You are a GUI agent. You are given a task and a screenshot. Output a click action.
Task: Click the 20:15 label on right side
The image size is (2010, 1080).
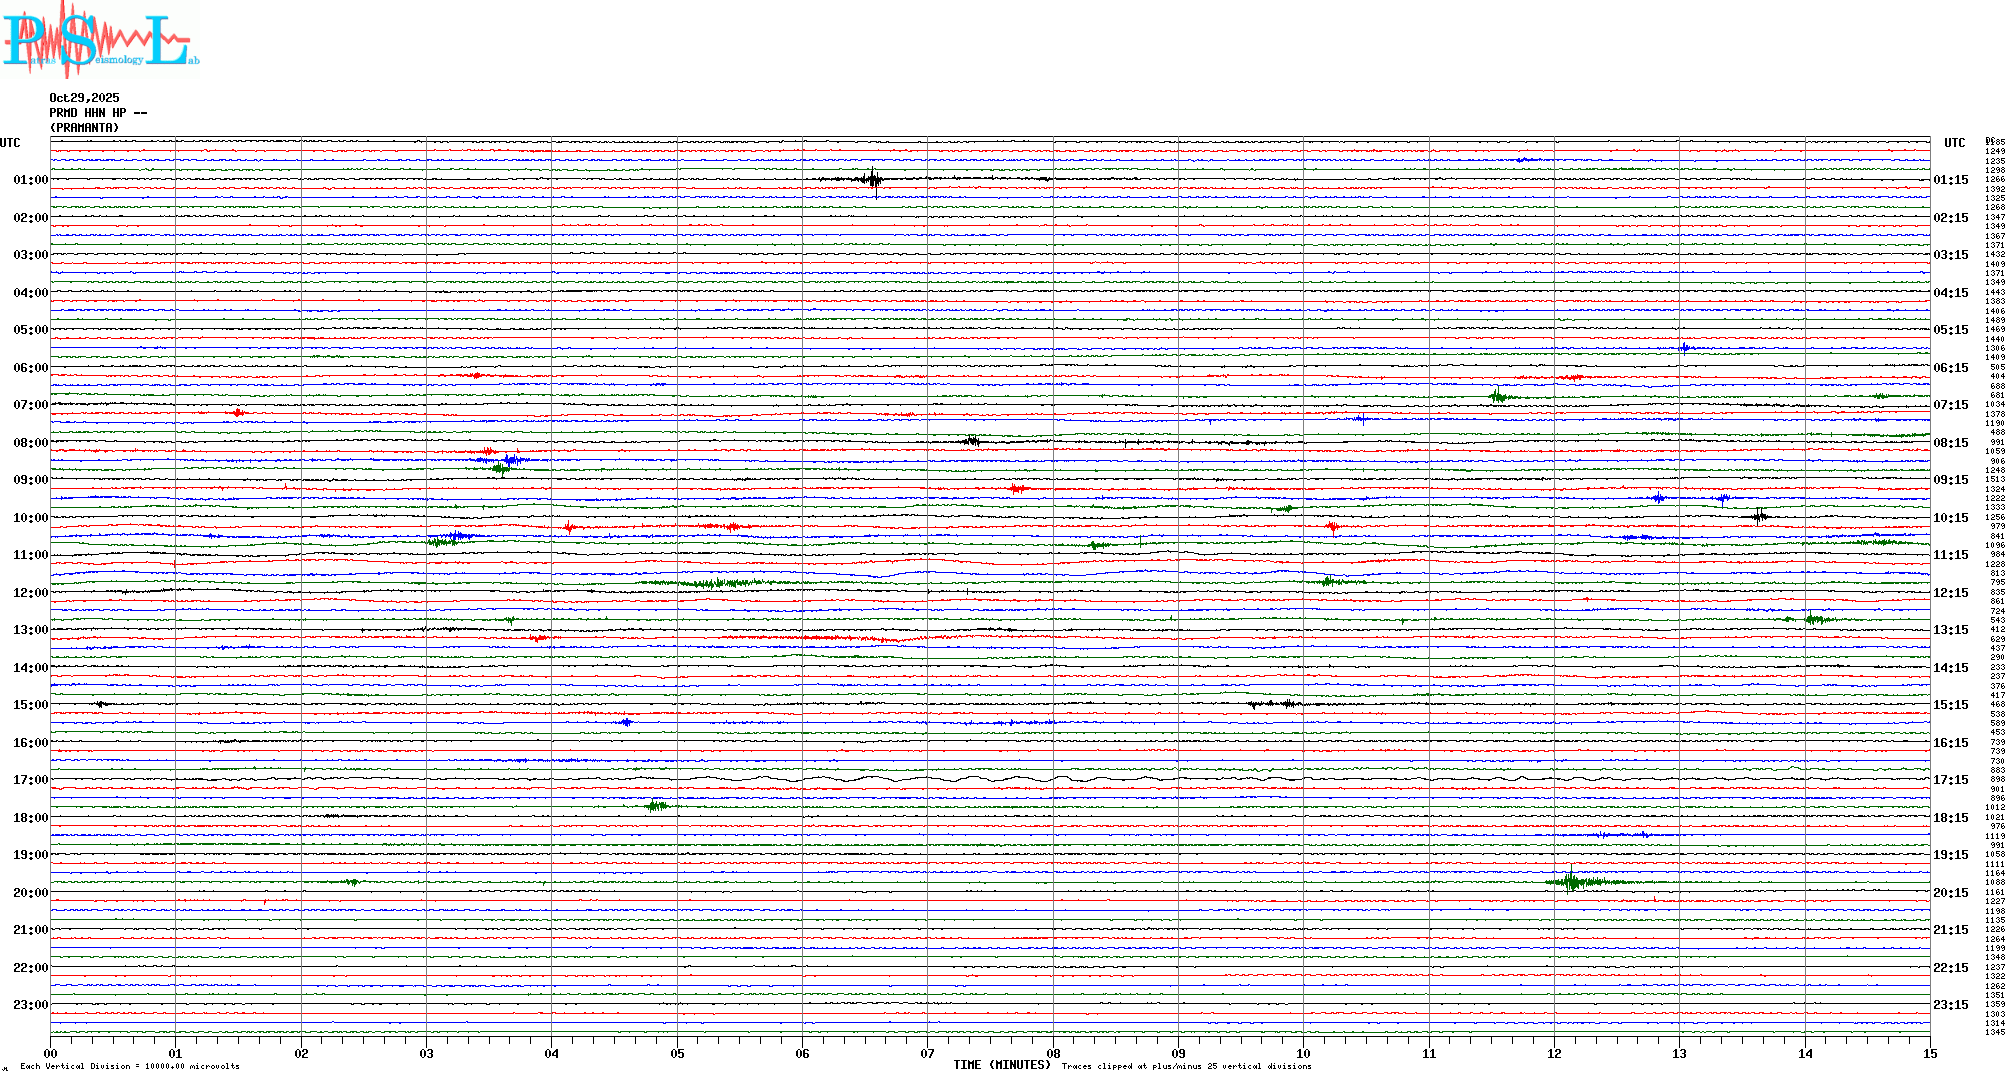point(1950,893)
